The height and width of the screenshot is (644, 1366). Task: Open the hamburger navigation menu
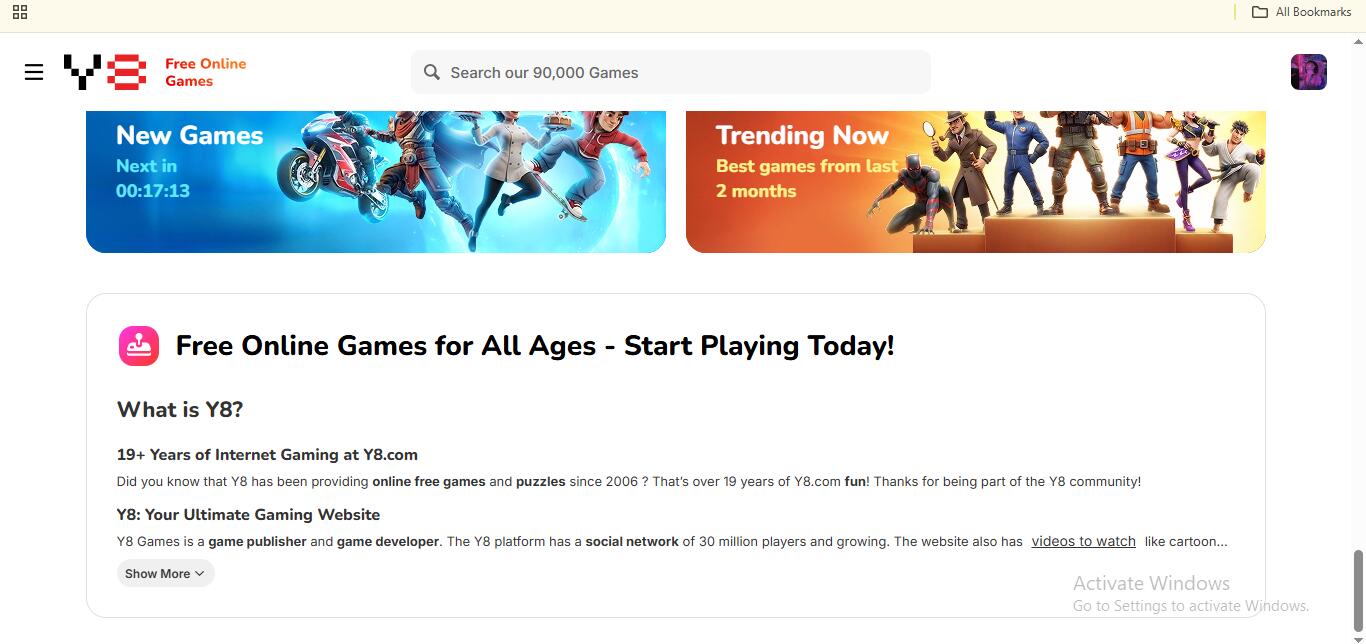(34, 72)
